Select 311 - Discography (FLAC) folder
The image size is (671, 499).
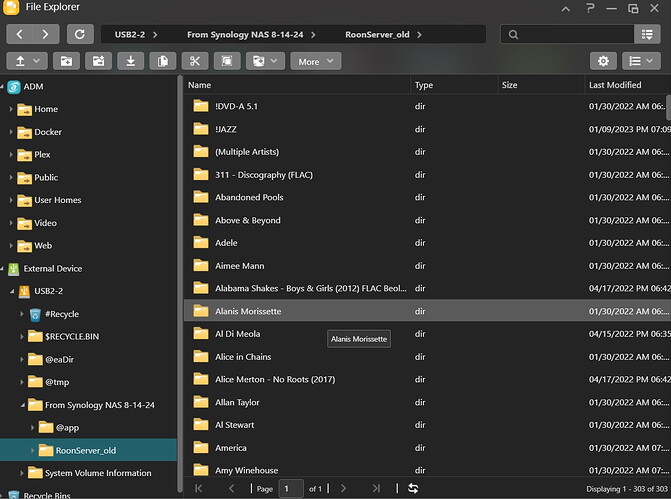(425, 175)
